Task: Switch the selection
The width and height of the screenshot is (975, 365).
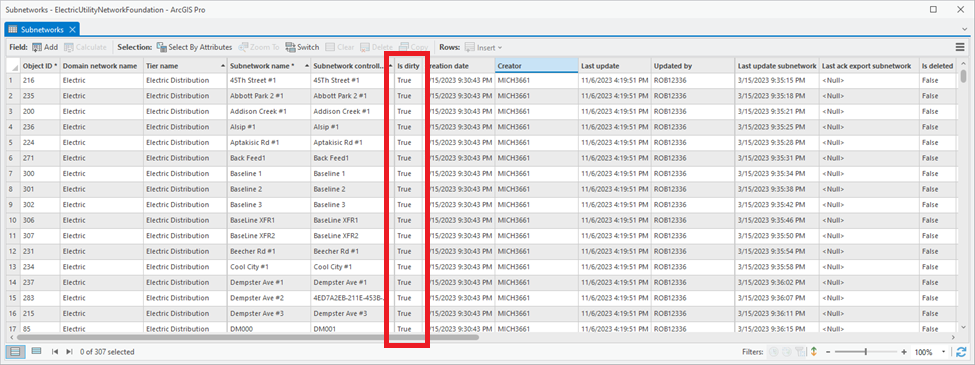Action: pyautogui.click(x=302, y=47)
